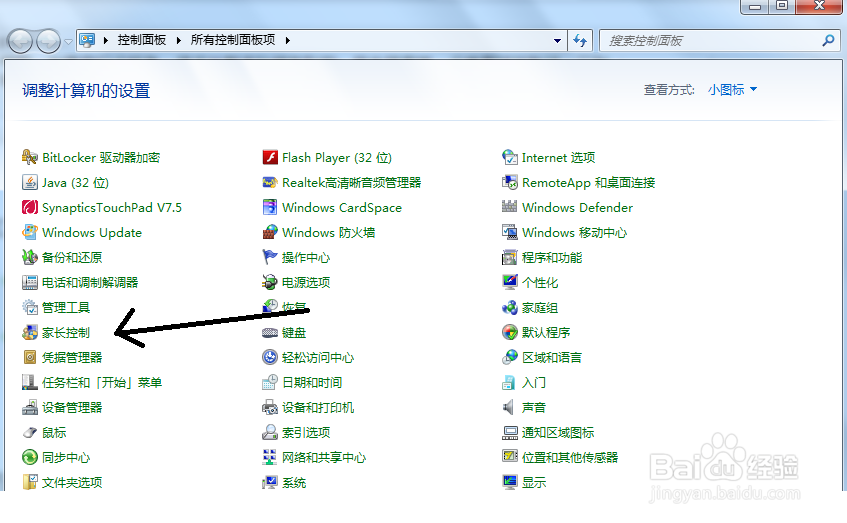Click the 控制面板 breadcrumb item
The height and width of the screenshot is (523, 847).
142,40
